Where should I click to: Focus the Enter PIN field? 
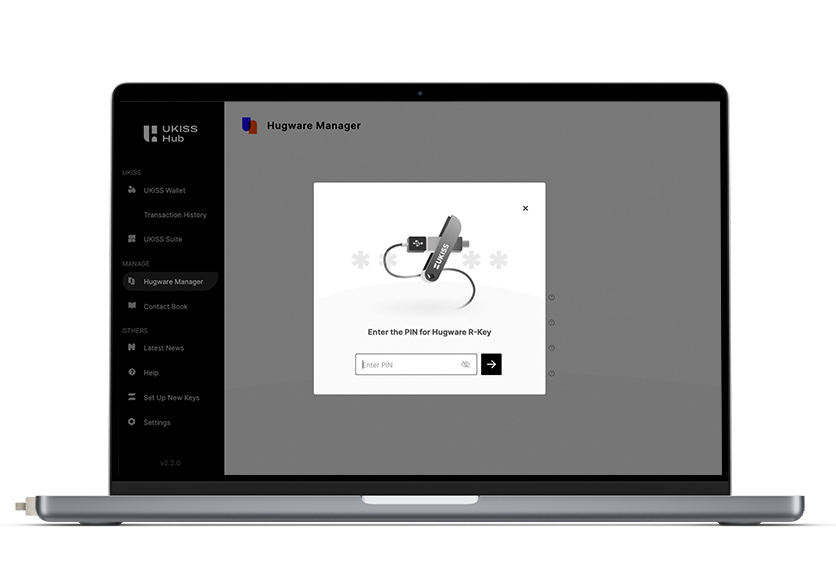pos(416,364)
